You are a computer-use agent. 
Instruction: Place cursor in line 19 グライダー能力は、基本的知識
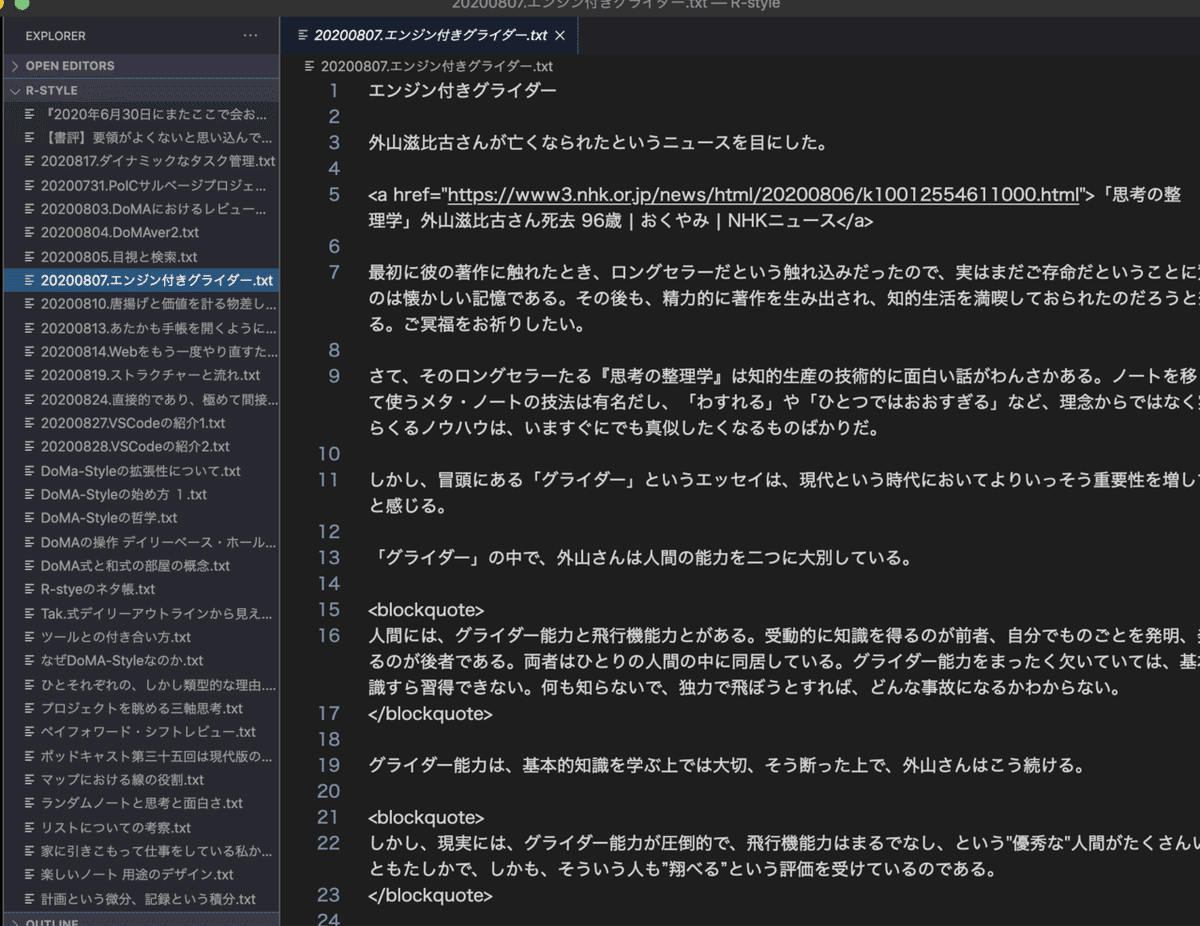pyautogui.click(x=497, y=766)
